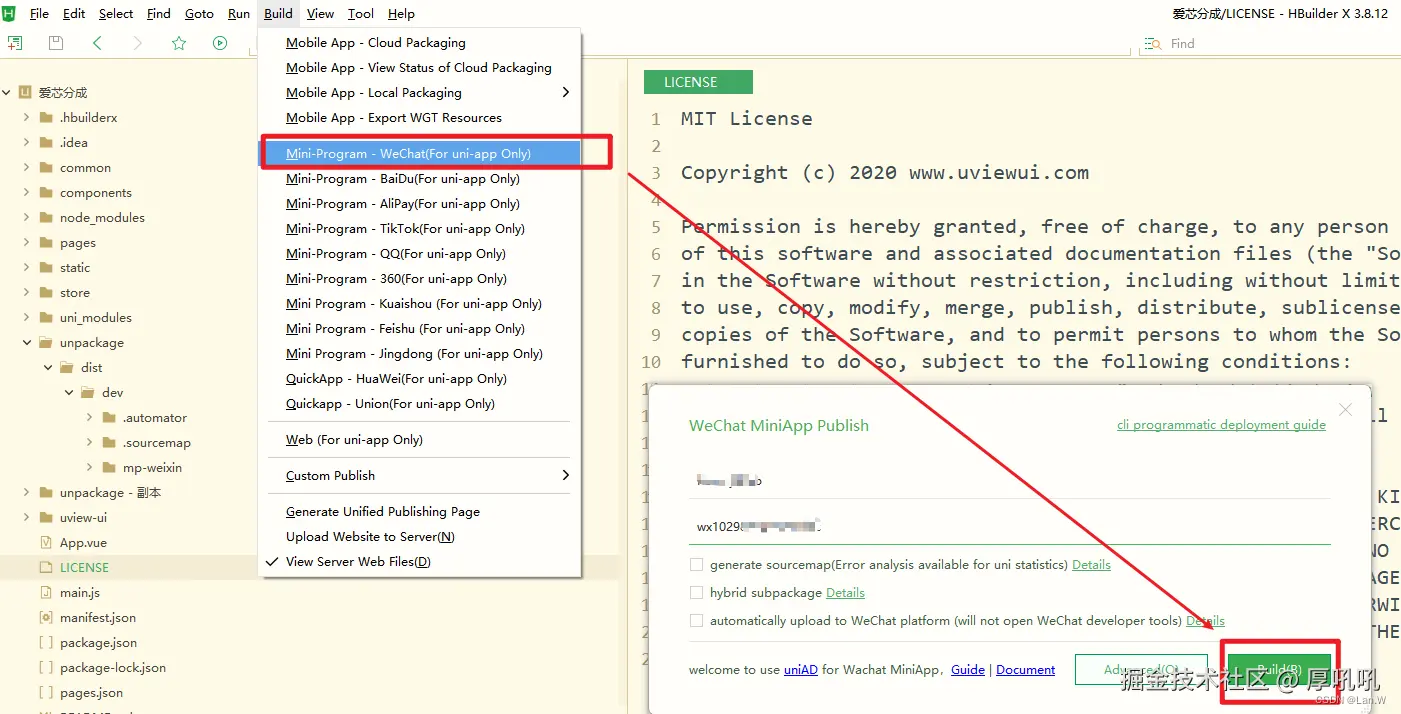Screen dimensions: 1401x714
Task: Collapse the dev folder
Action: [68, 392]
